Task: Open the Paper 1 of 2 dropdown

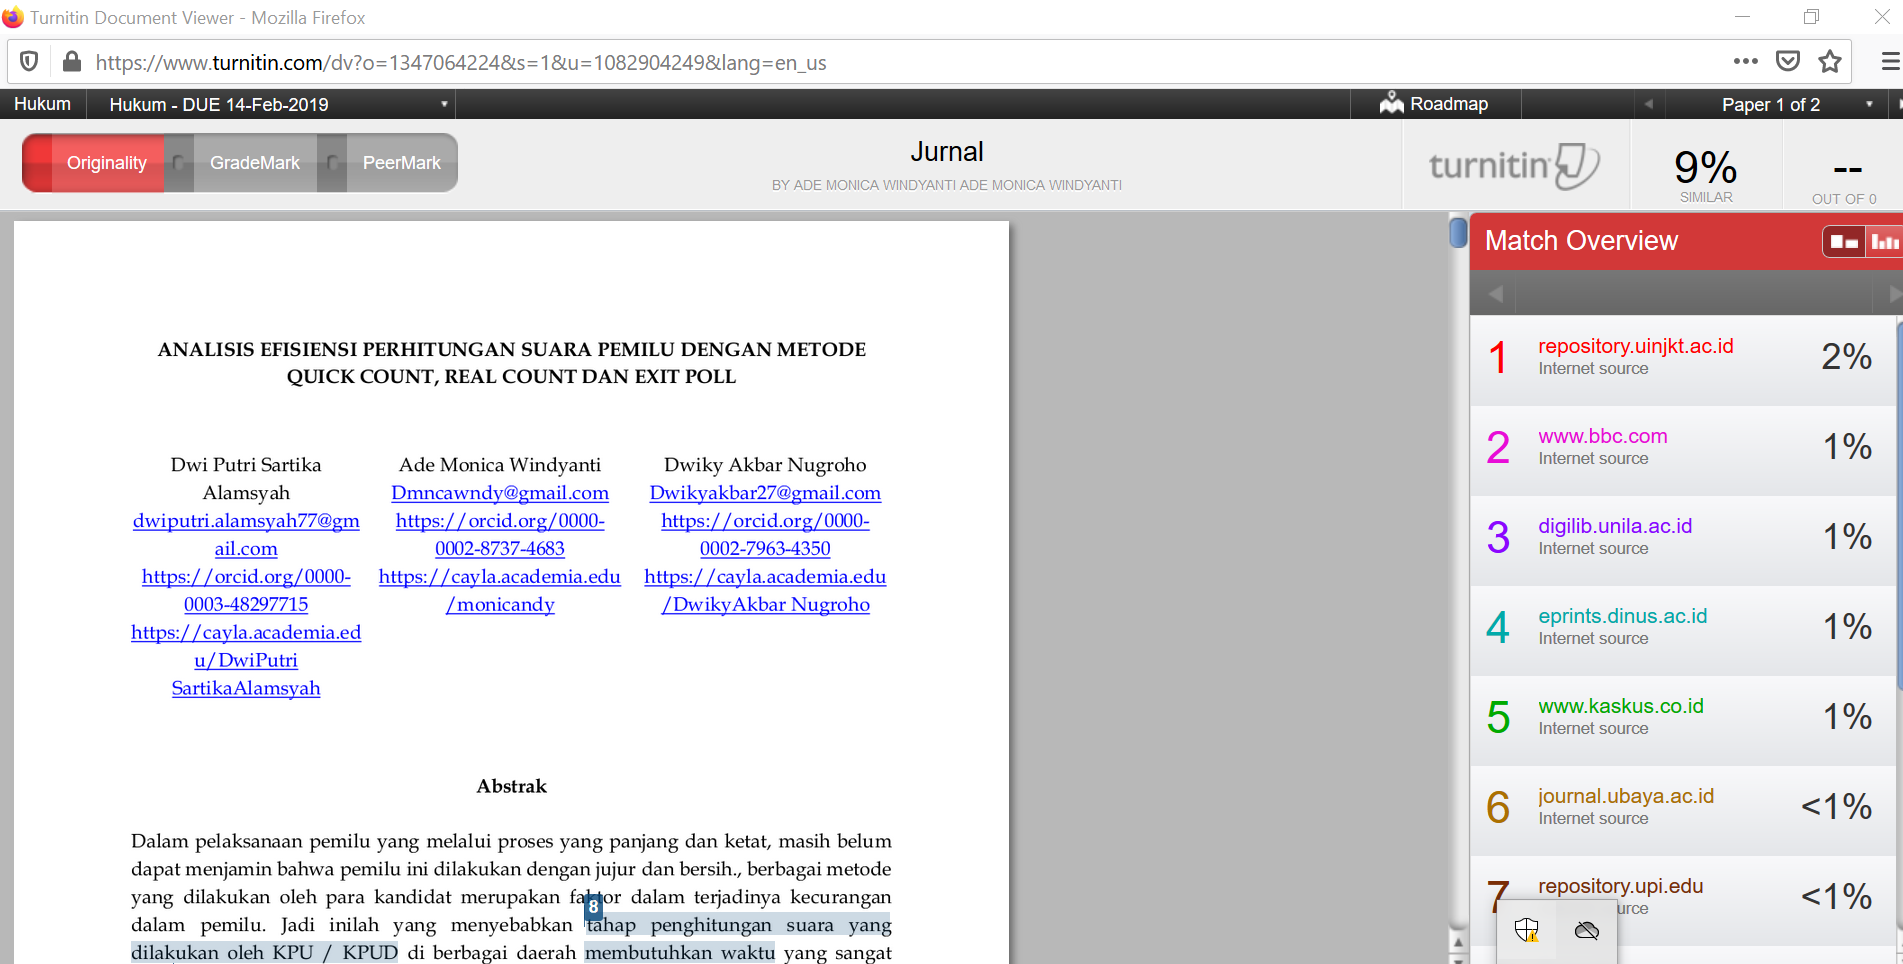Action: pyautogui.click(x=1868, y=104)
